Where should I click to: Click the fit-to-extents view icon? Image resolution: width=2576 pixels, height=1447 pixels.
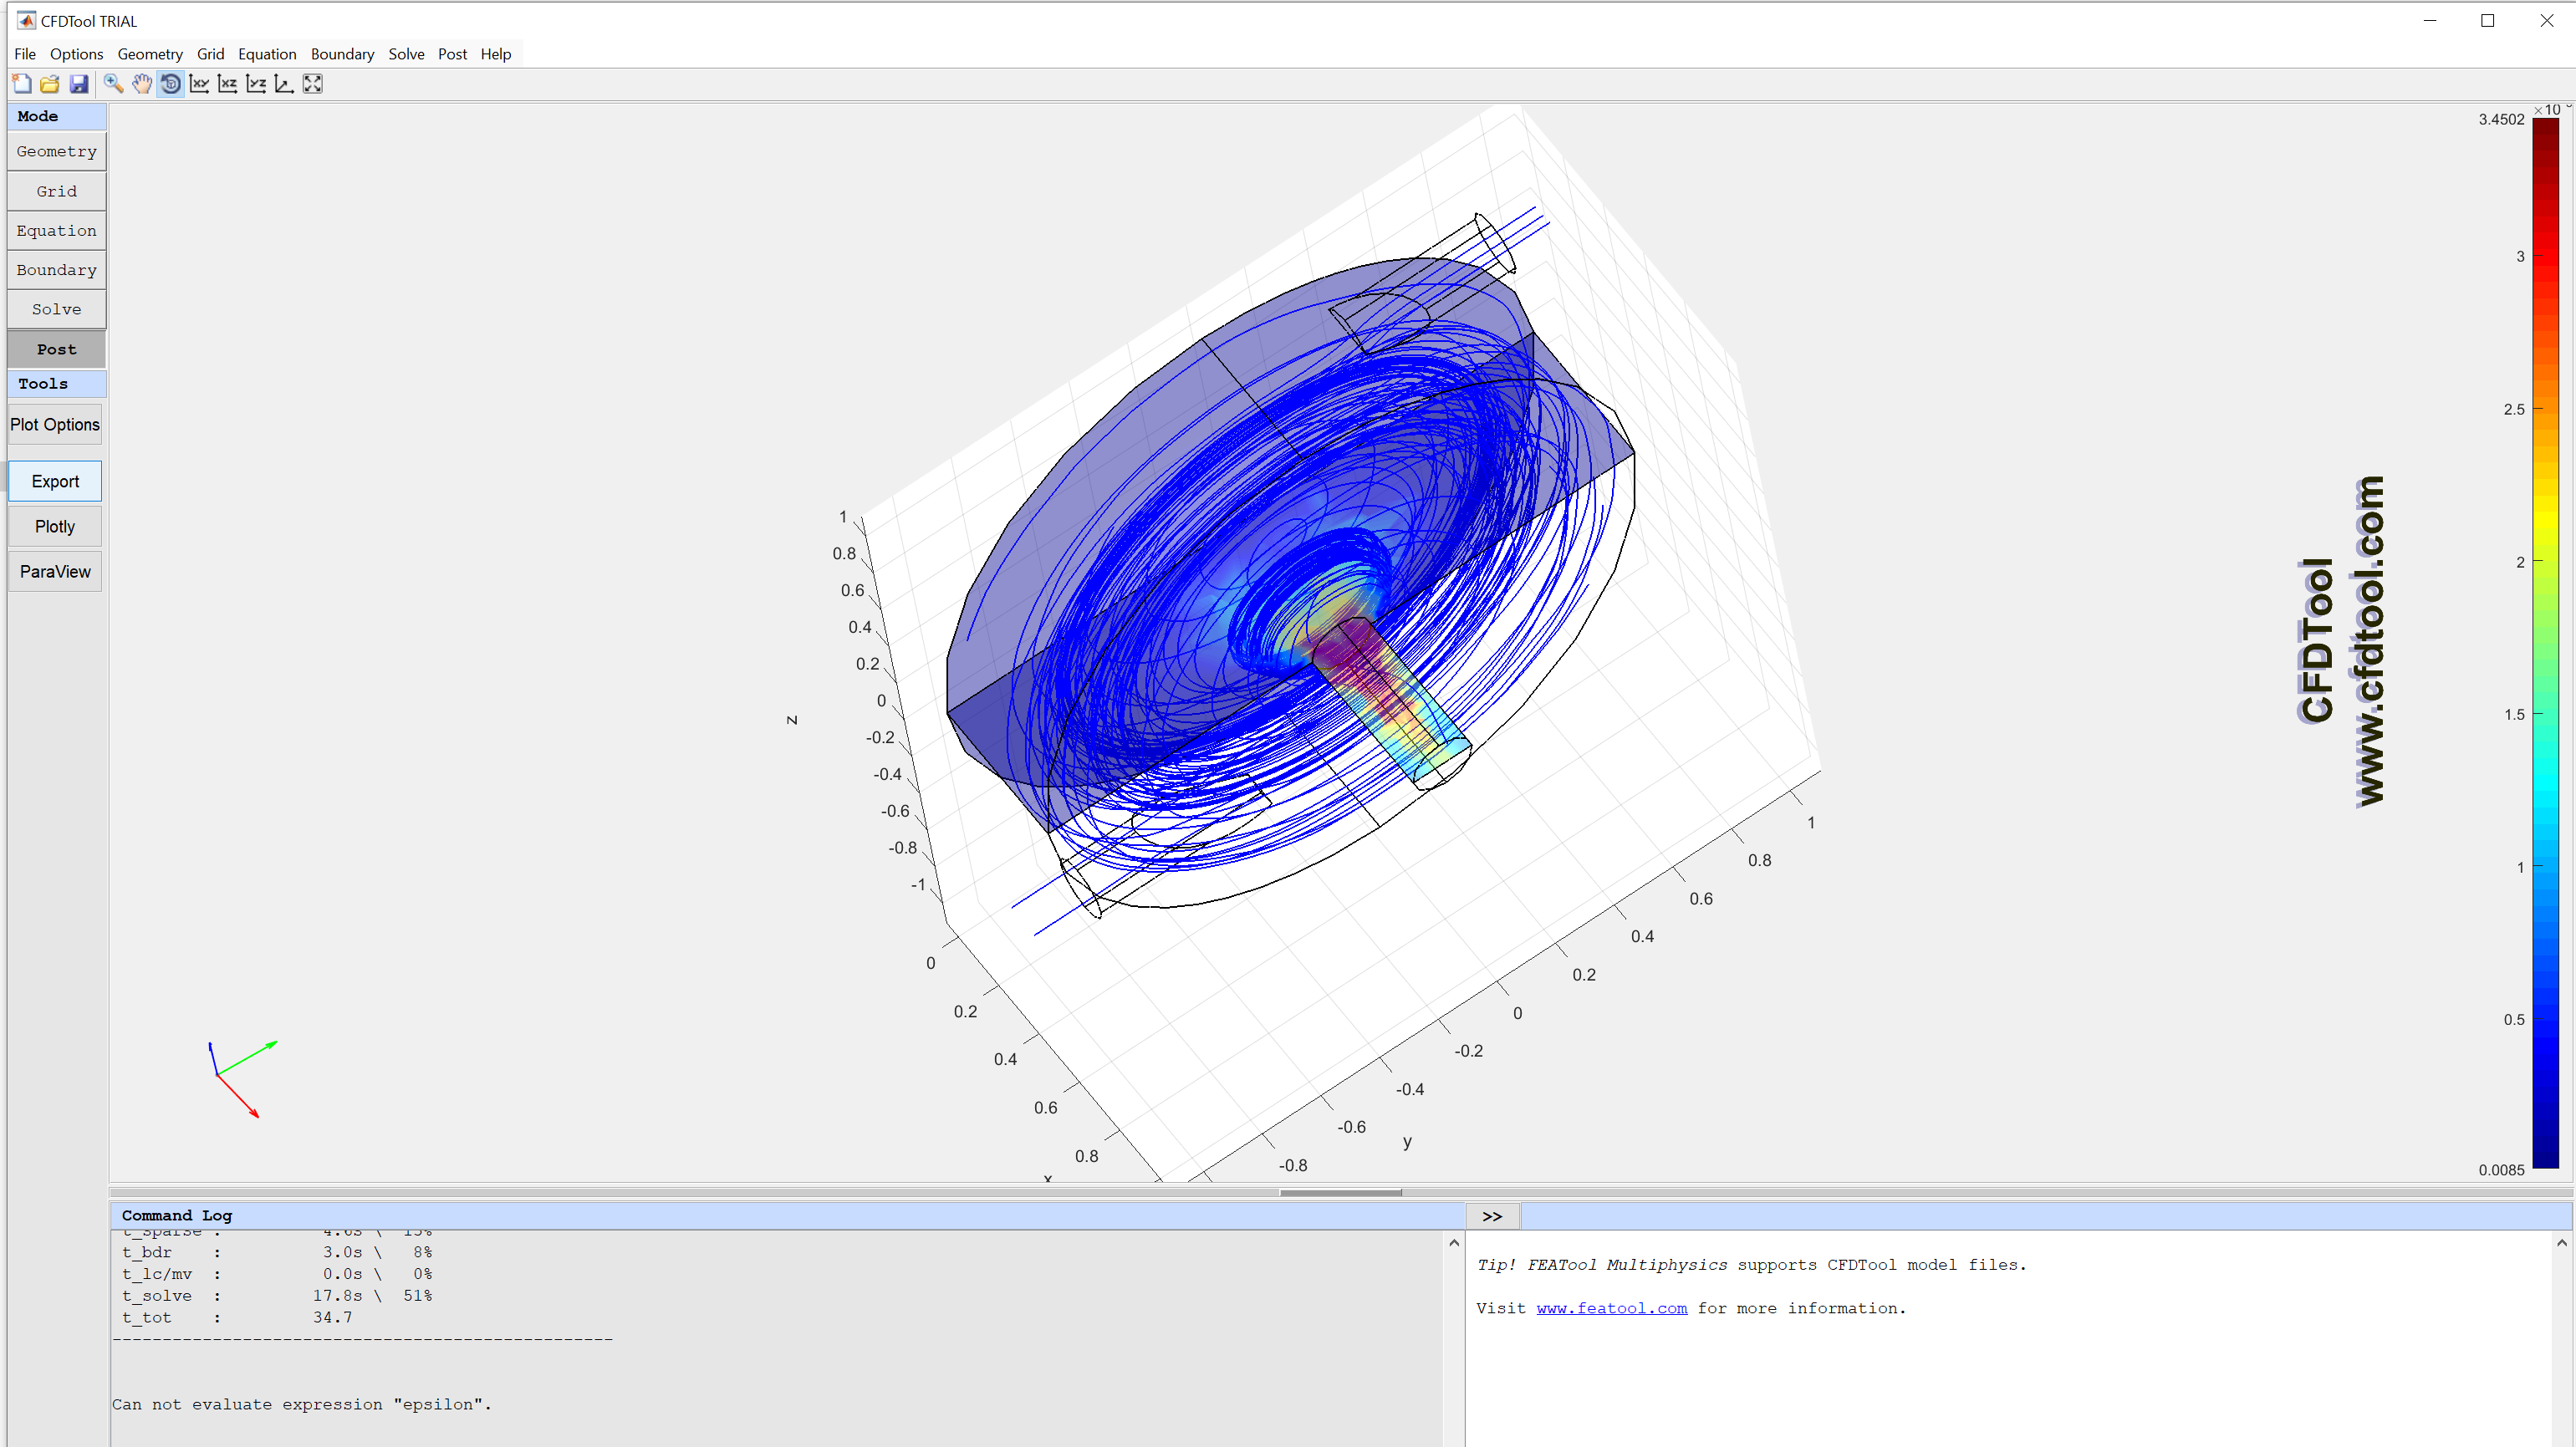point(313,84)
